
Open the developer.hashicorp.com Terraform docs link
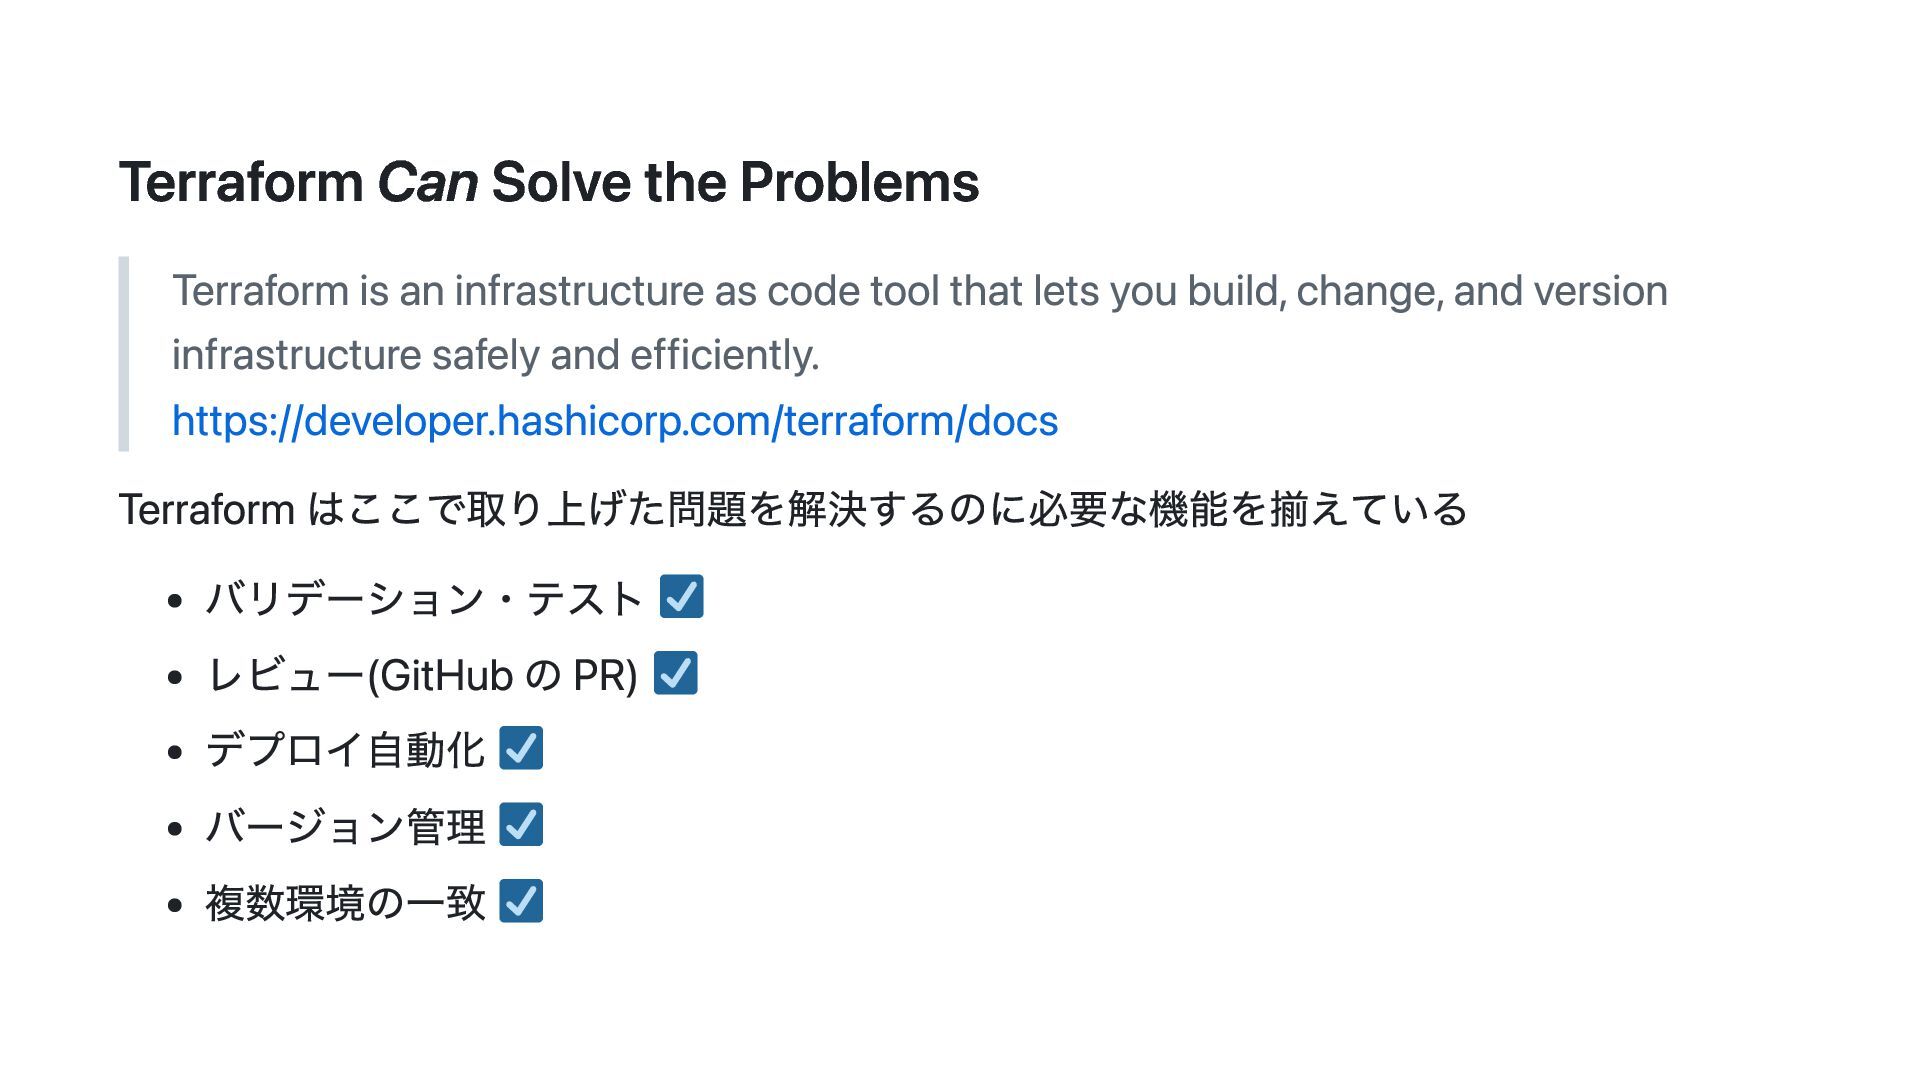click(614, 421)
